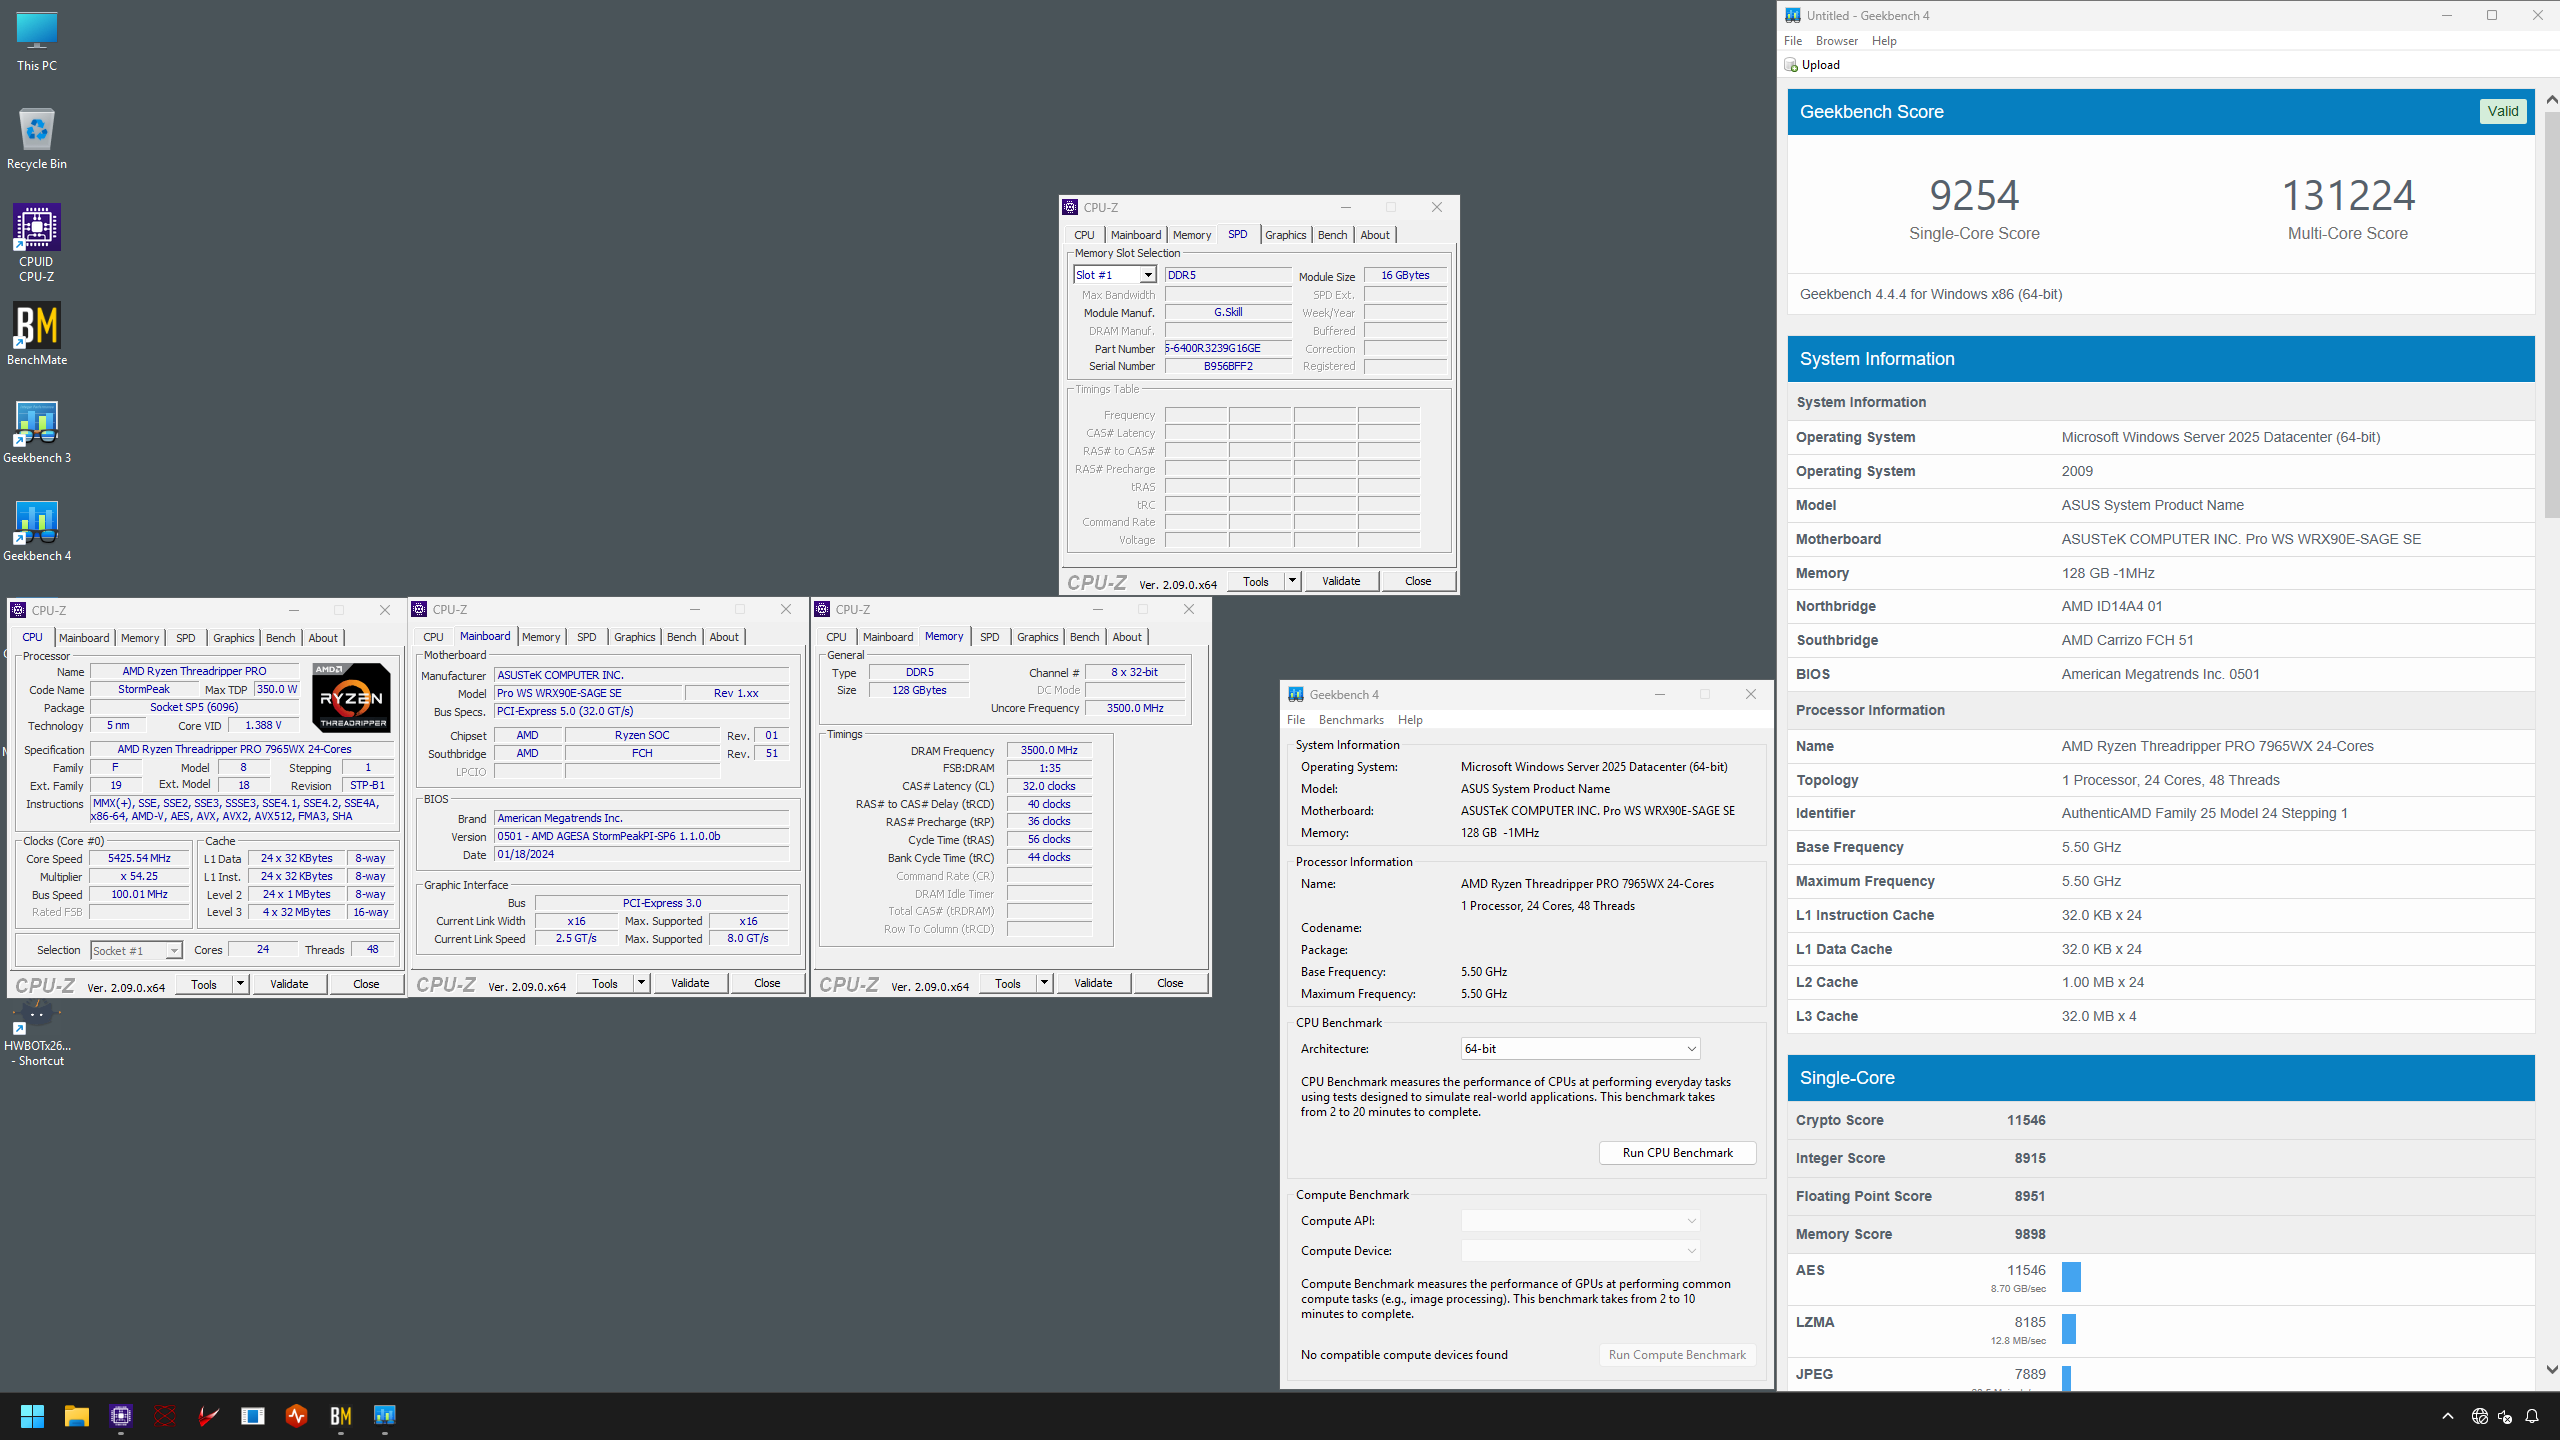The width and height of the screenshot is (2560, 1440).
Task: Open Benchmarks menu in Geekbench 4 window
Action: [1351, 720]
